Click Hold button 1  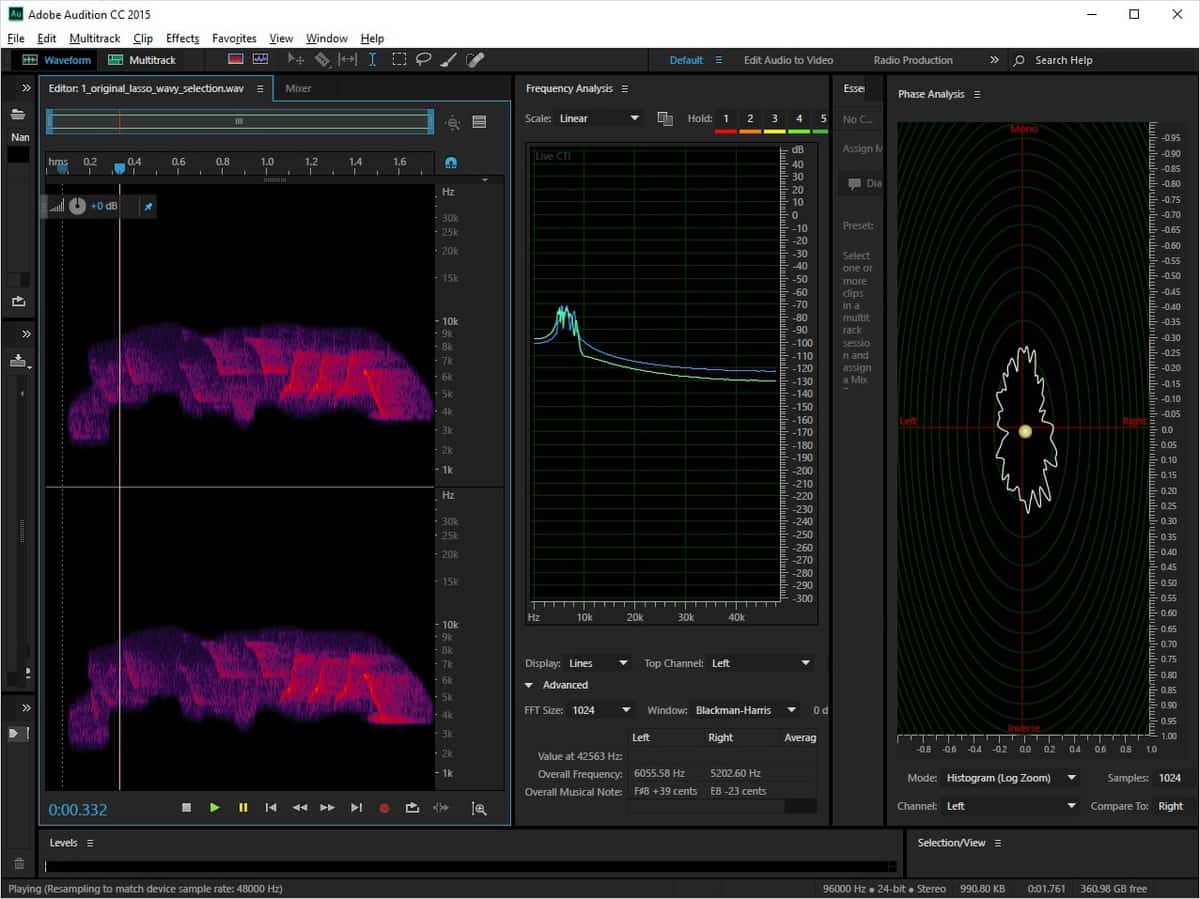tap(726, 119)
